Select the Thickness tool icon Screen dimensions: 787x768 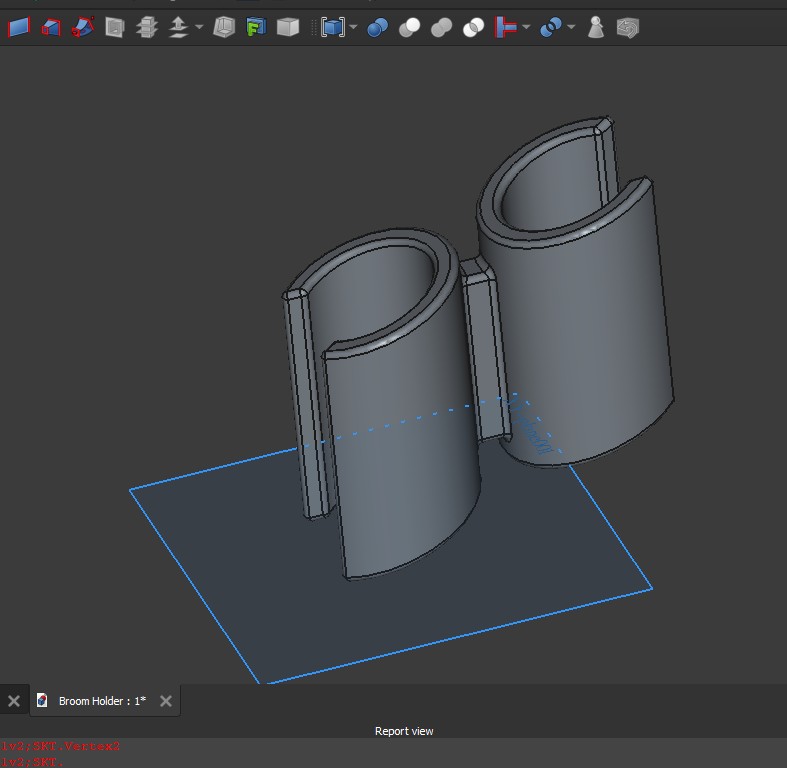click(224, 28)
